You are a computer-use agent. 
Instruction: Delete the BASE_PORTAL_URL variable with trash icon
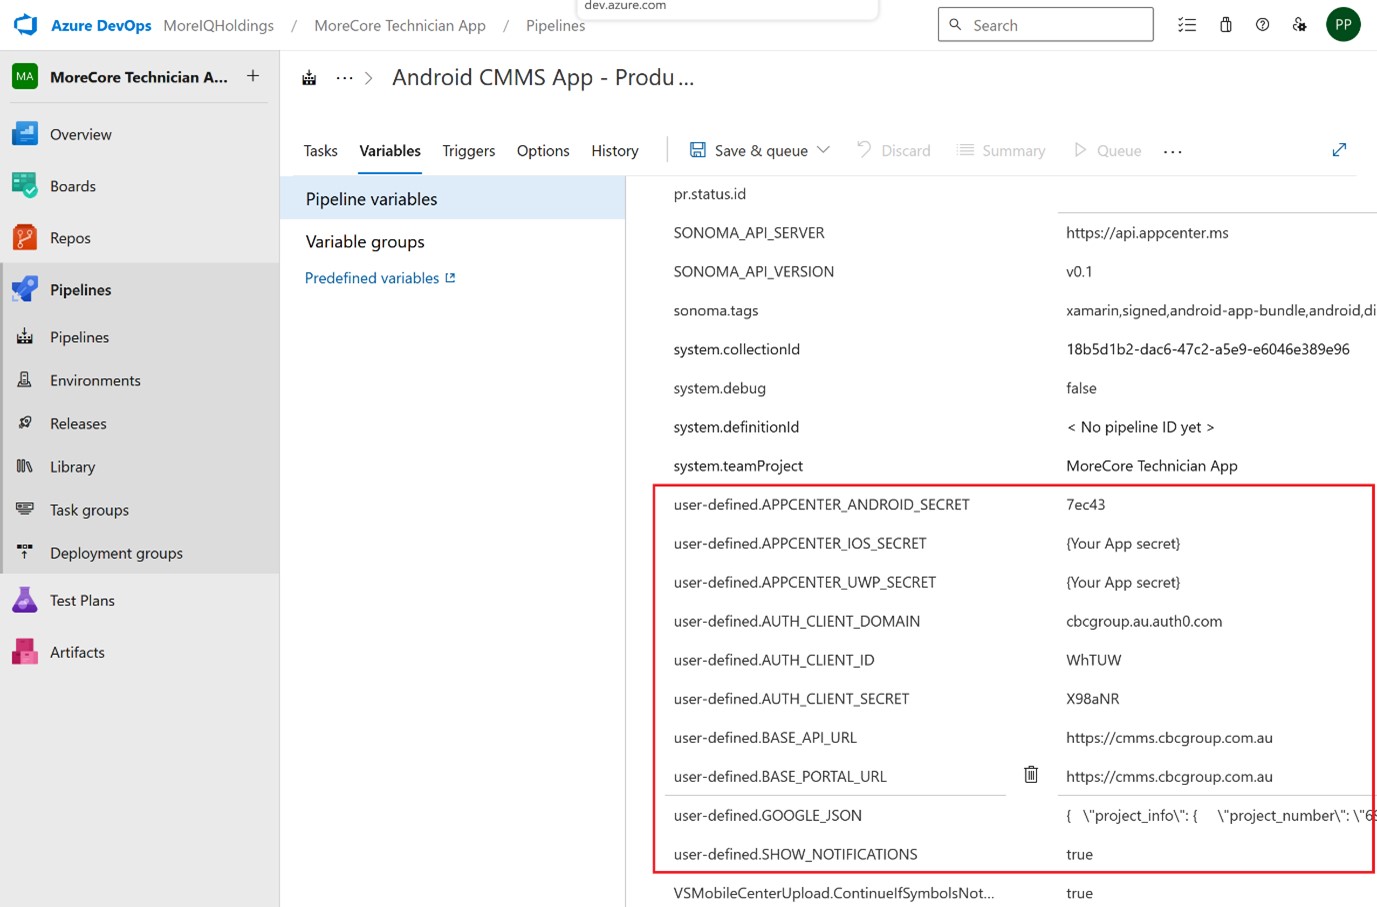(x=1031, y=775)
